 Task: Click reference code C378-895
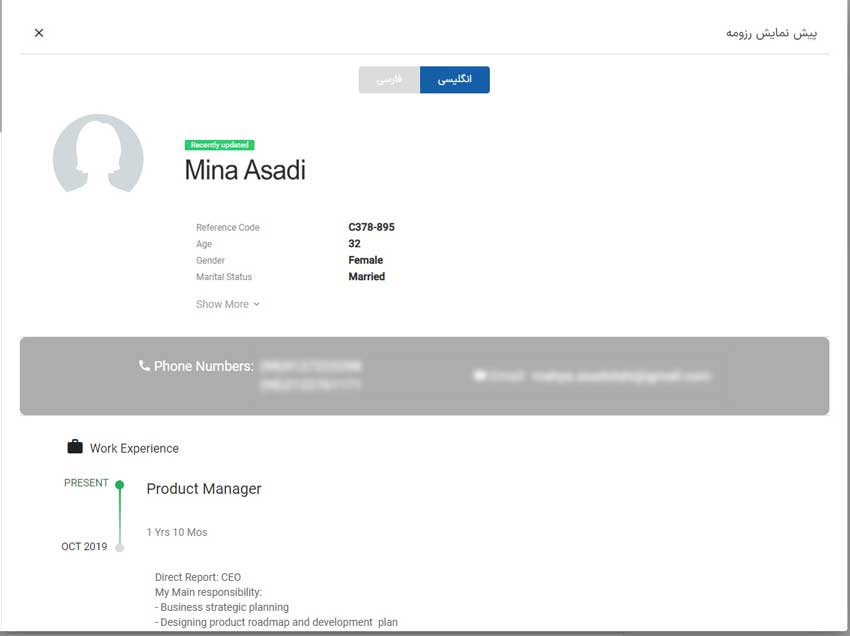click(x=371, y=227)
